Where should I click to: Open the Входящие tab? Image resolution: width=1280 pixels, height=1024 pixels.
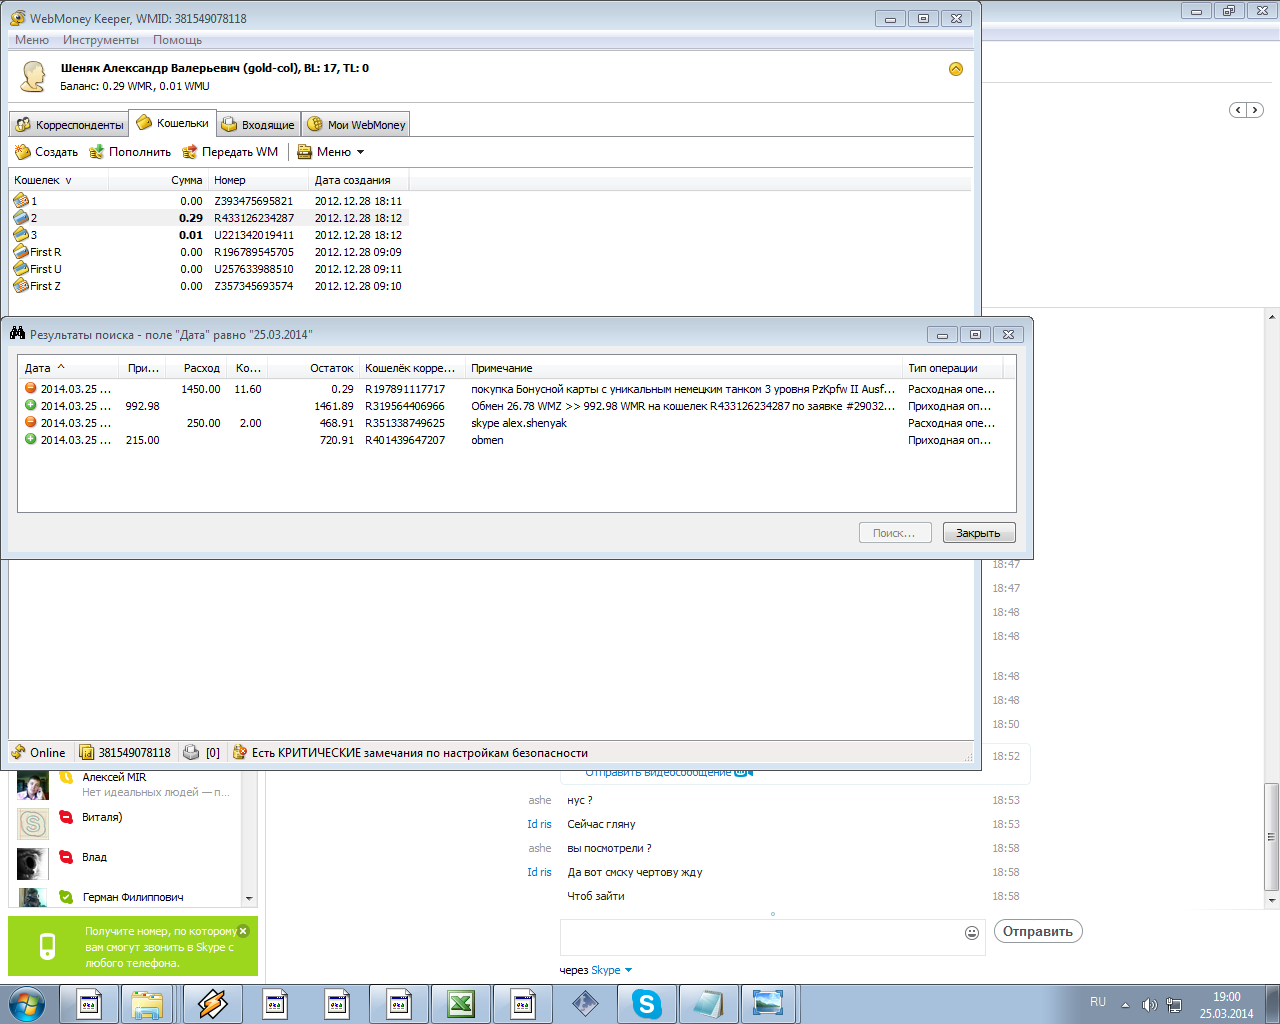[x=259, y=125]
